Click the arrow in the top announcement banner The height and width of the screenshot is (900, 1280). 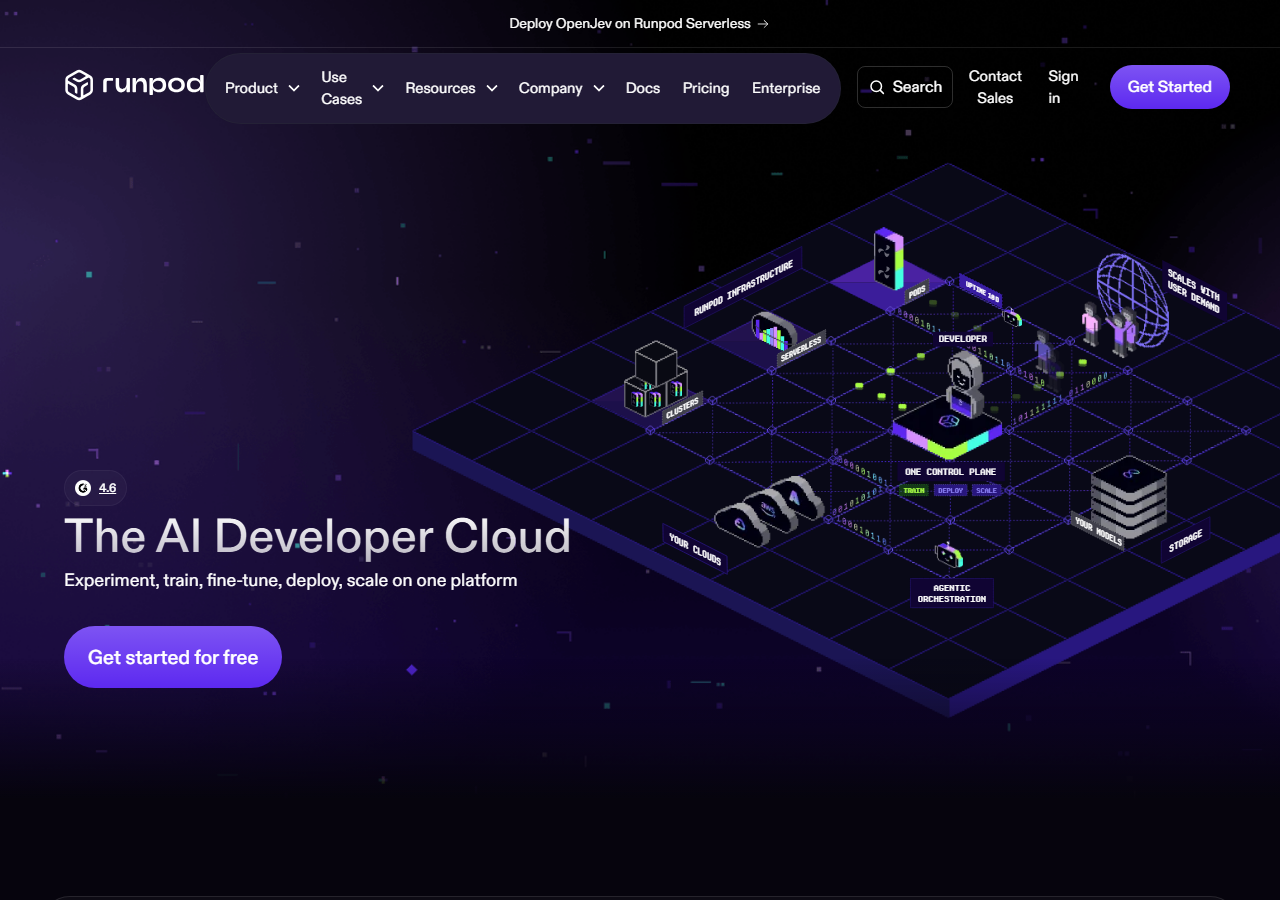click(763, 23)
